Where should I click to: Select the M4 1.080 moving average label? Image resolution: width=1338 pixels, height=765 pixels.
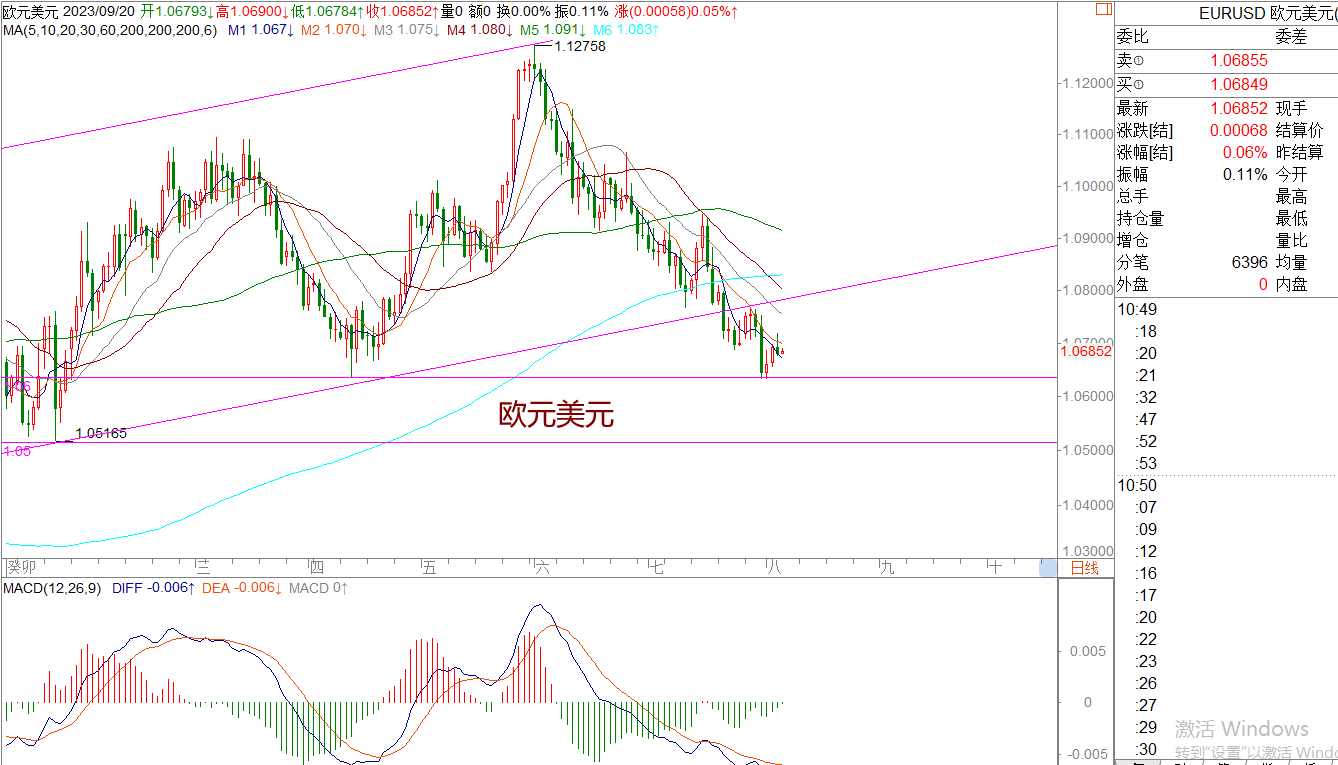[480, 30]
